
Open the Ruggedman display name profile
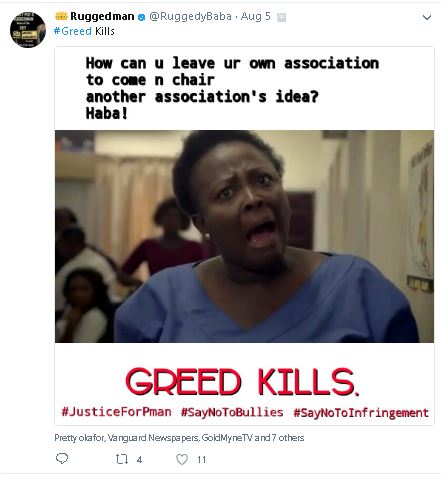(x=102, y=16)
